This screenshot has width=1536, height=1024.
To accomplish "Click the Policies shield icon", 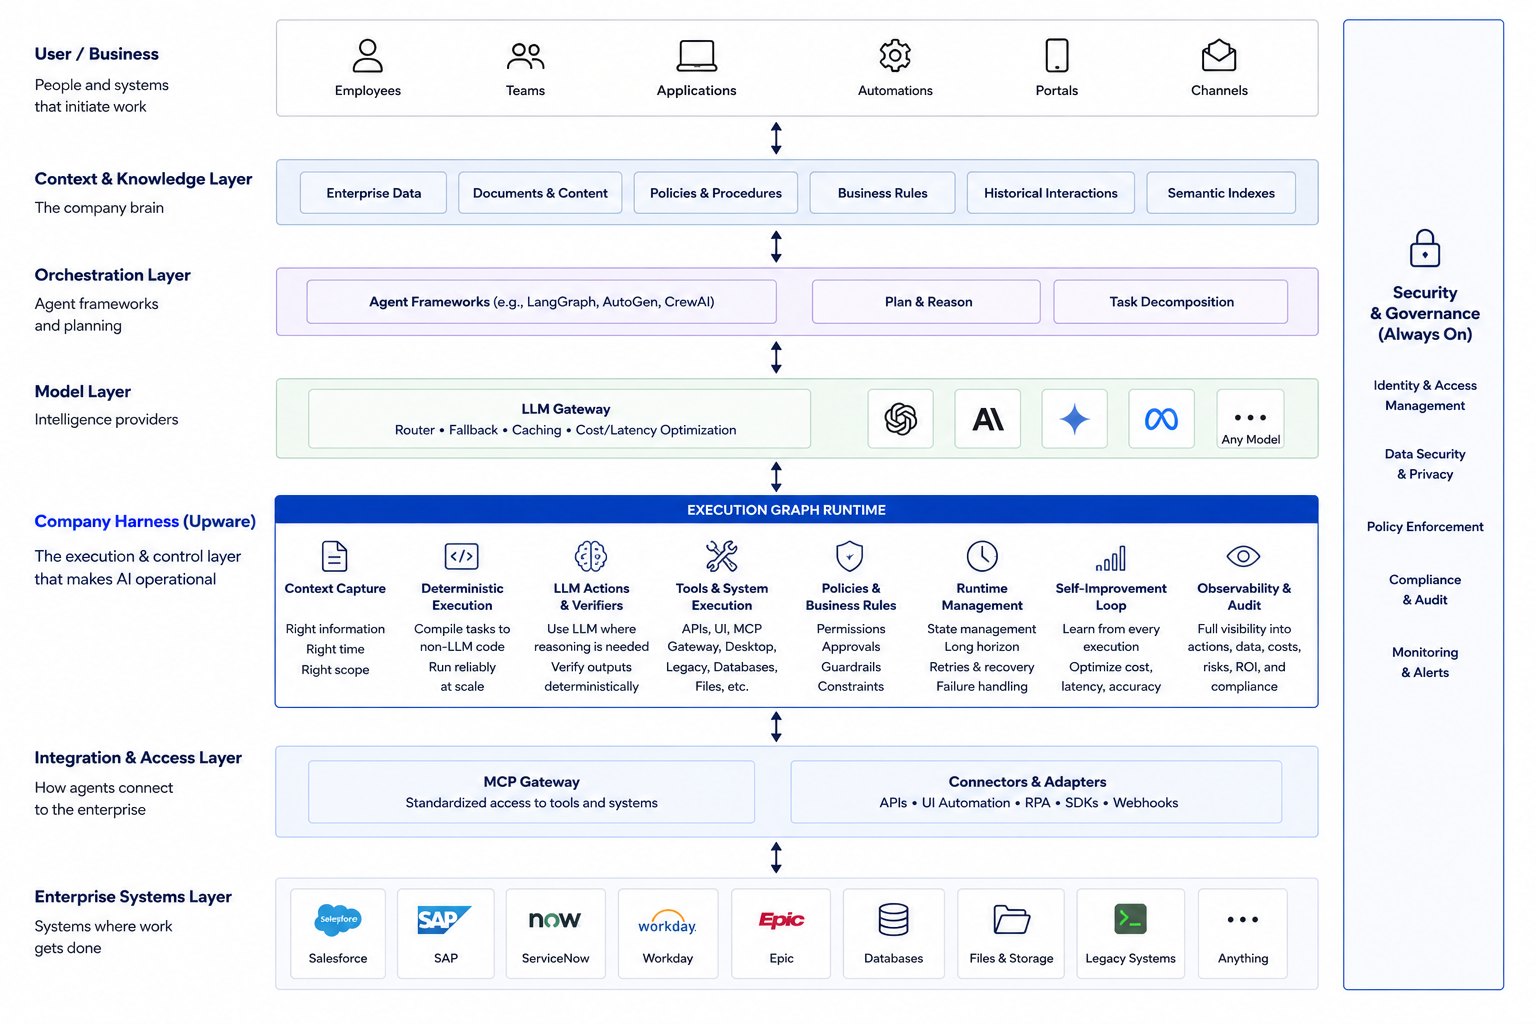I will (x=849, y=556).
